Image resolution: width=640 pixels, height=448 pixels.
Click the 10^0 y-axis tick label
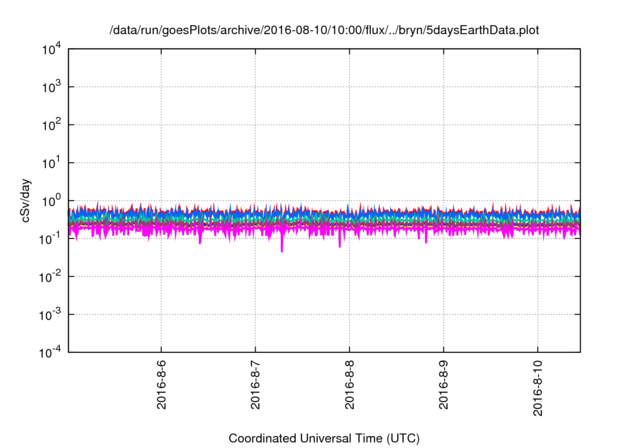tap(51, 201)
